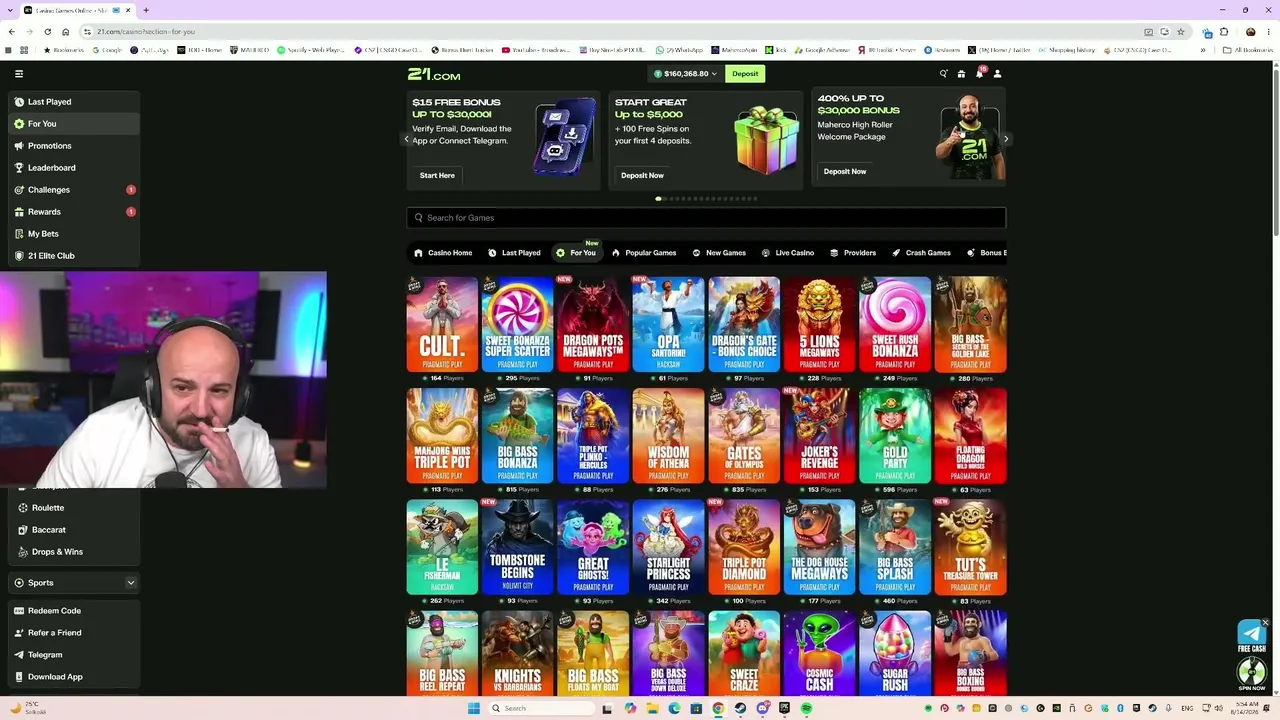Image resolution: width=1280 pixels, height=720 pixels.
Task: Switch to the Casino Home tab
Action: pos(443,253)
